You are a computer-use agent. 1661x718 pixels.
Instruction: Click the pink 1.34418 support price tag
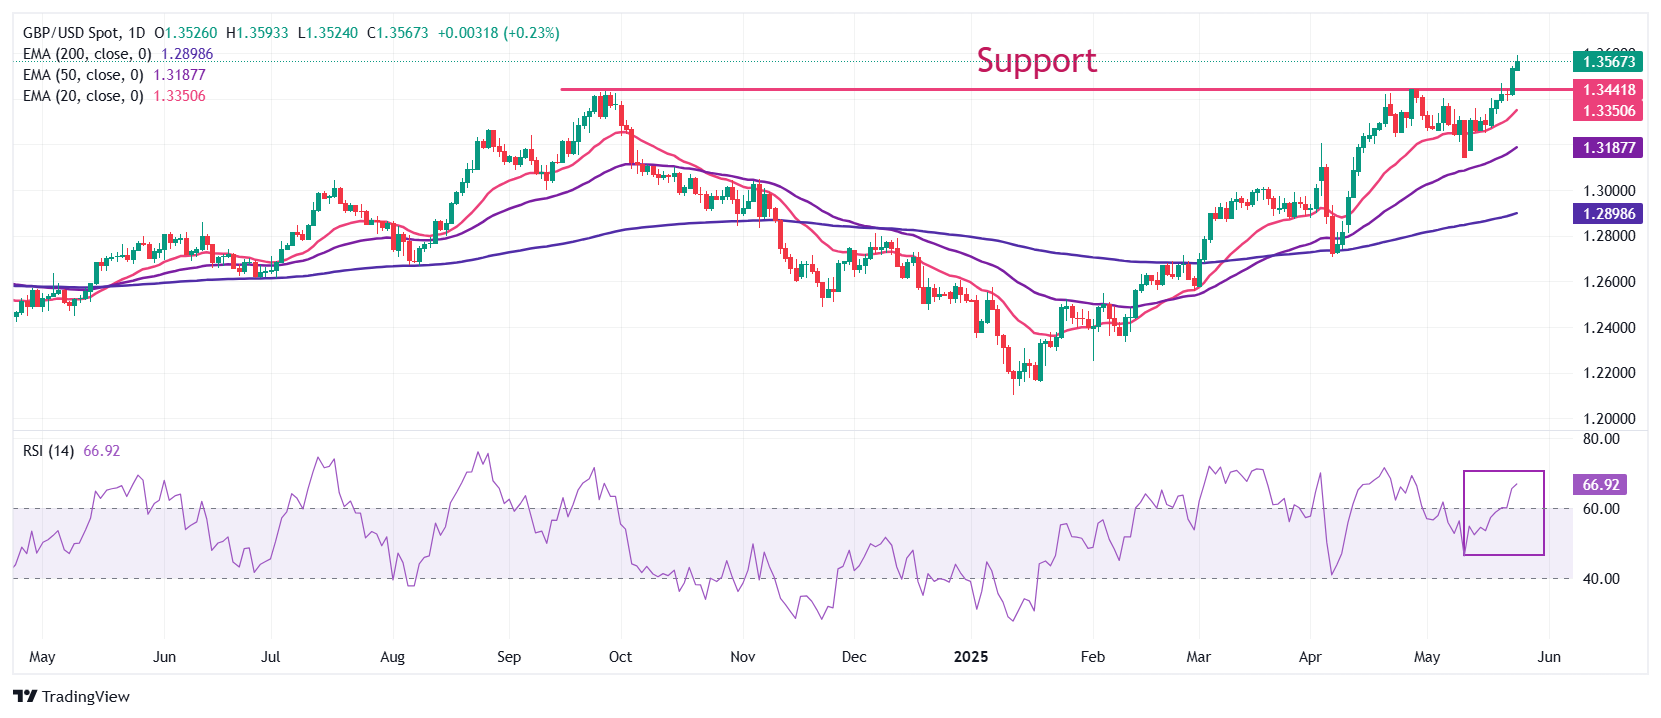click(1608, 90)
